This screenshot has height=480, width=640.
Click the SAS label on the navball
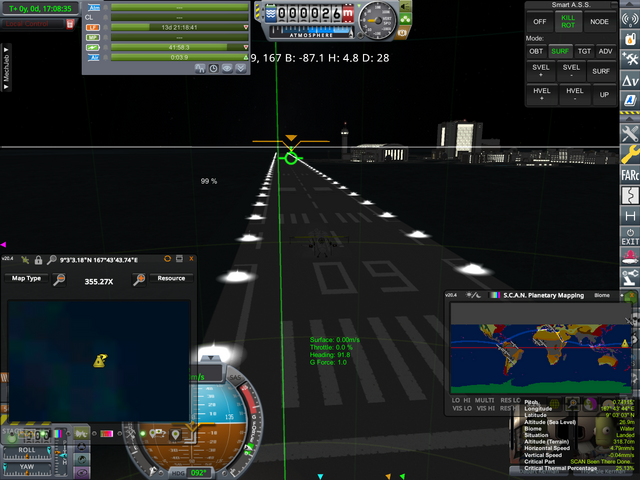pos(236,378)
